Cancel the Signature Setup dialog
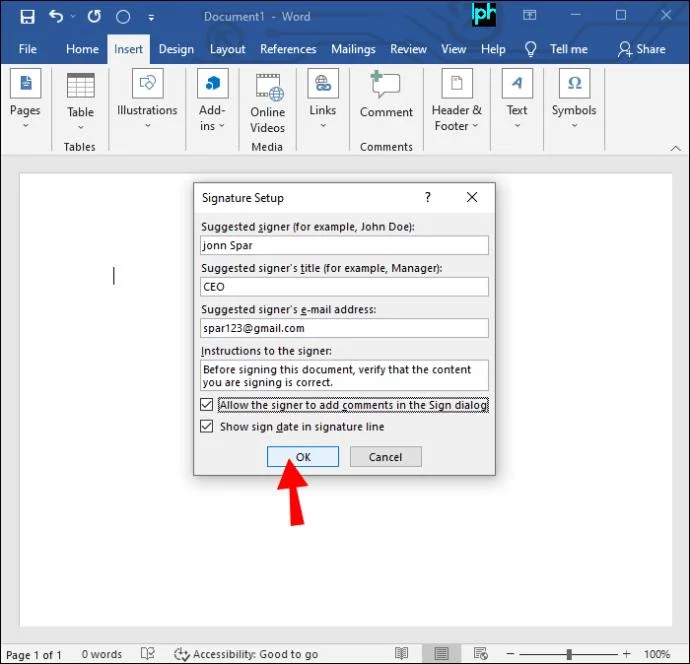This screenshot has height=664, width=690. (385, 457)
